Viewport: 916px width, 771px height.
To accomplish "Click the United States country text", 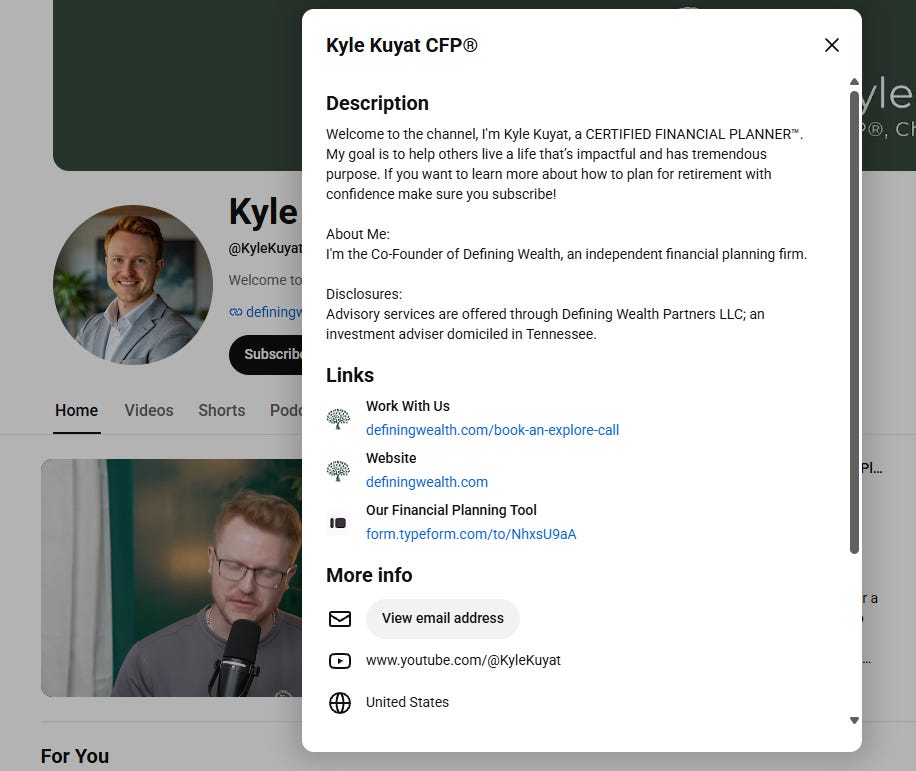I will [407, 702].
